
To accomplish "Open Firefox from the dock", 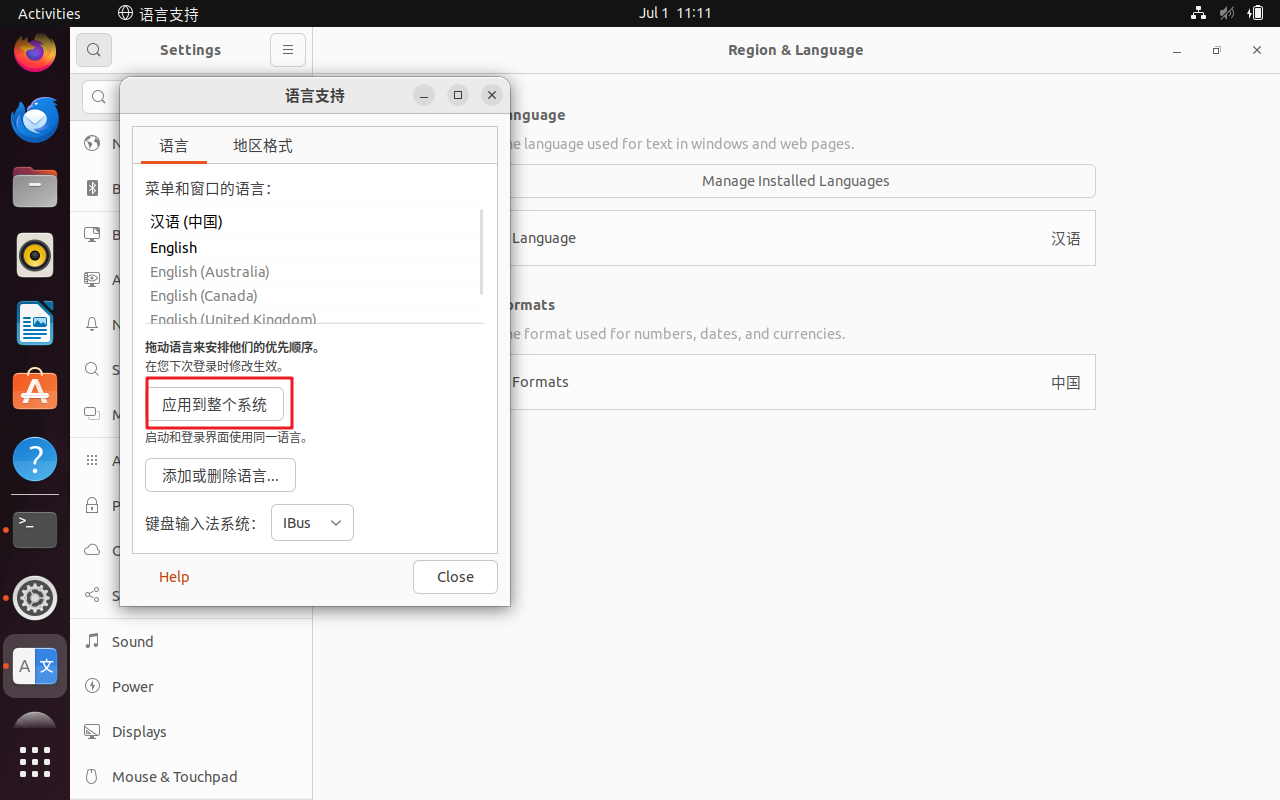I will coord(35,52).
